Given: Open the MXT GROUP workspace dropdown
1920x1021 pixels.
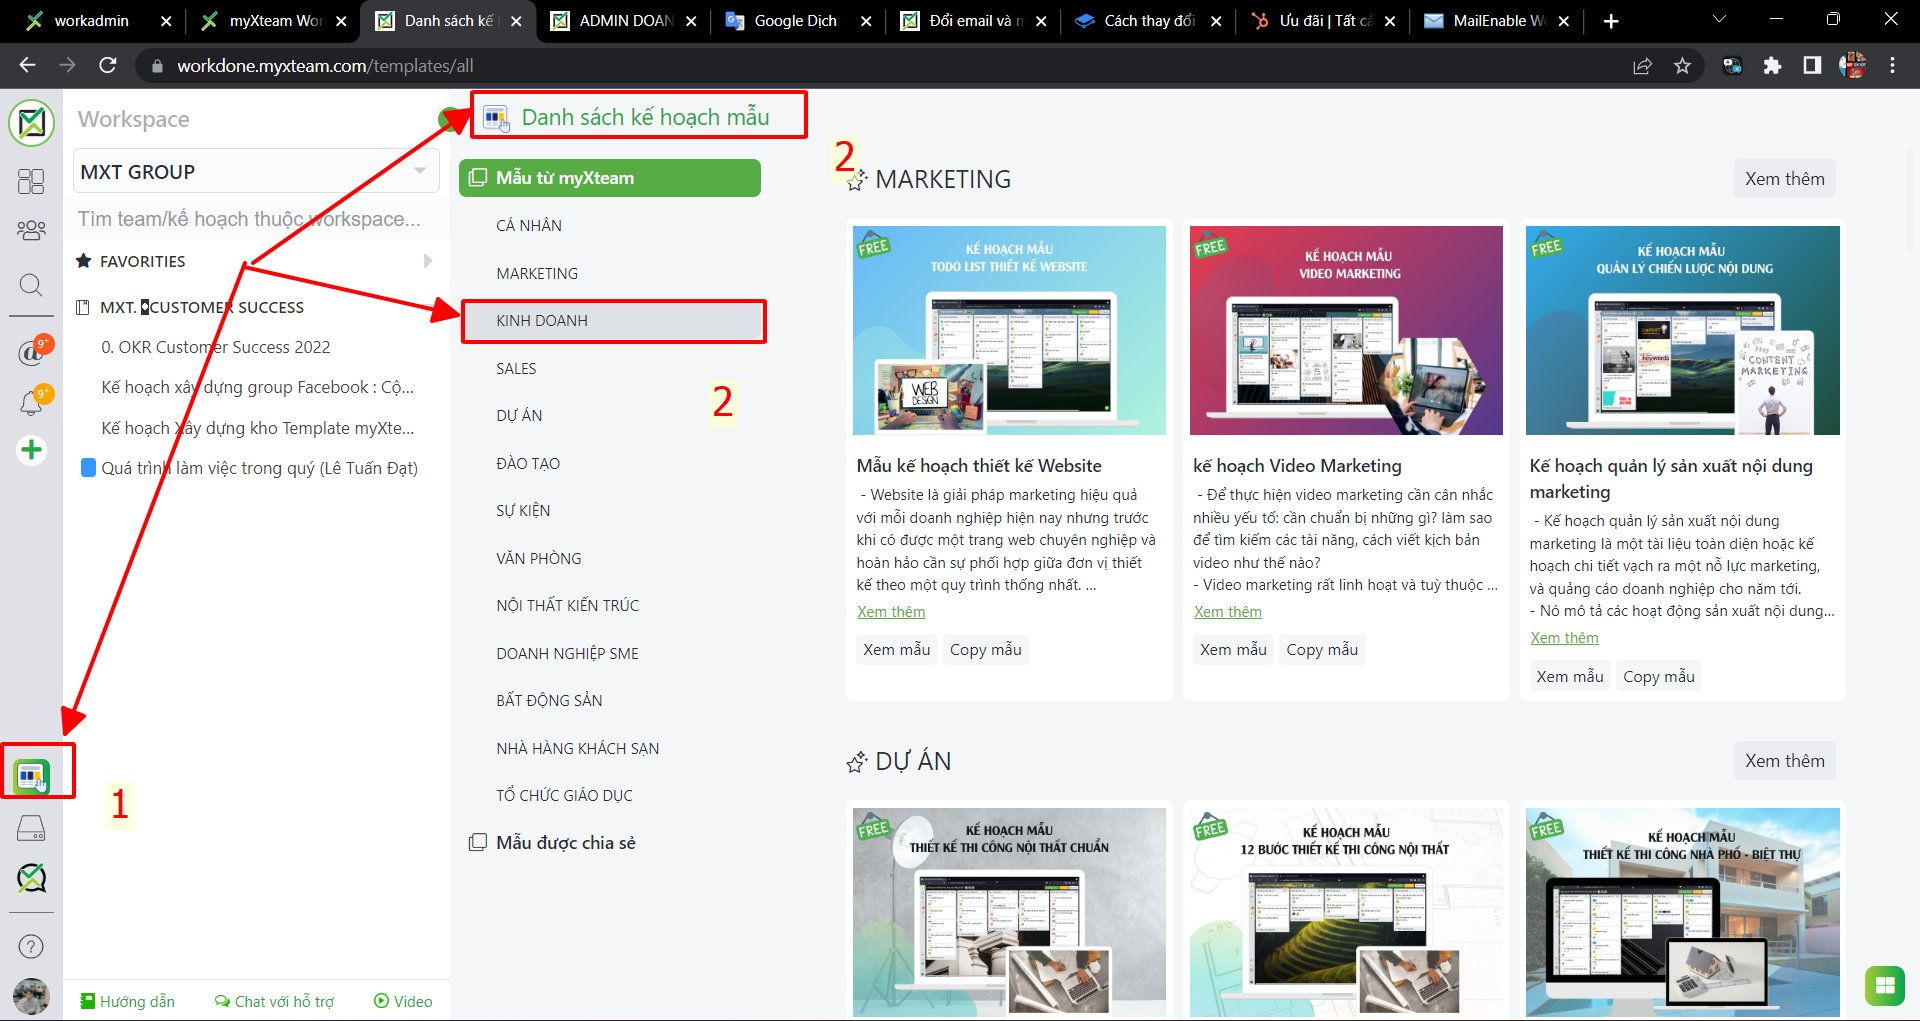Looking at the screenshot, I should [256, 172].
